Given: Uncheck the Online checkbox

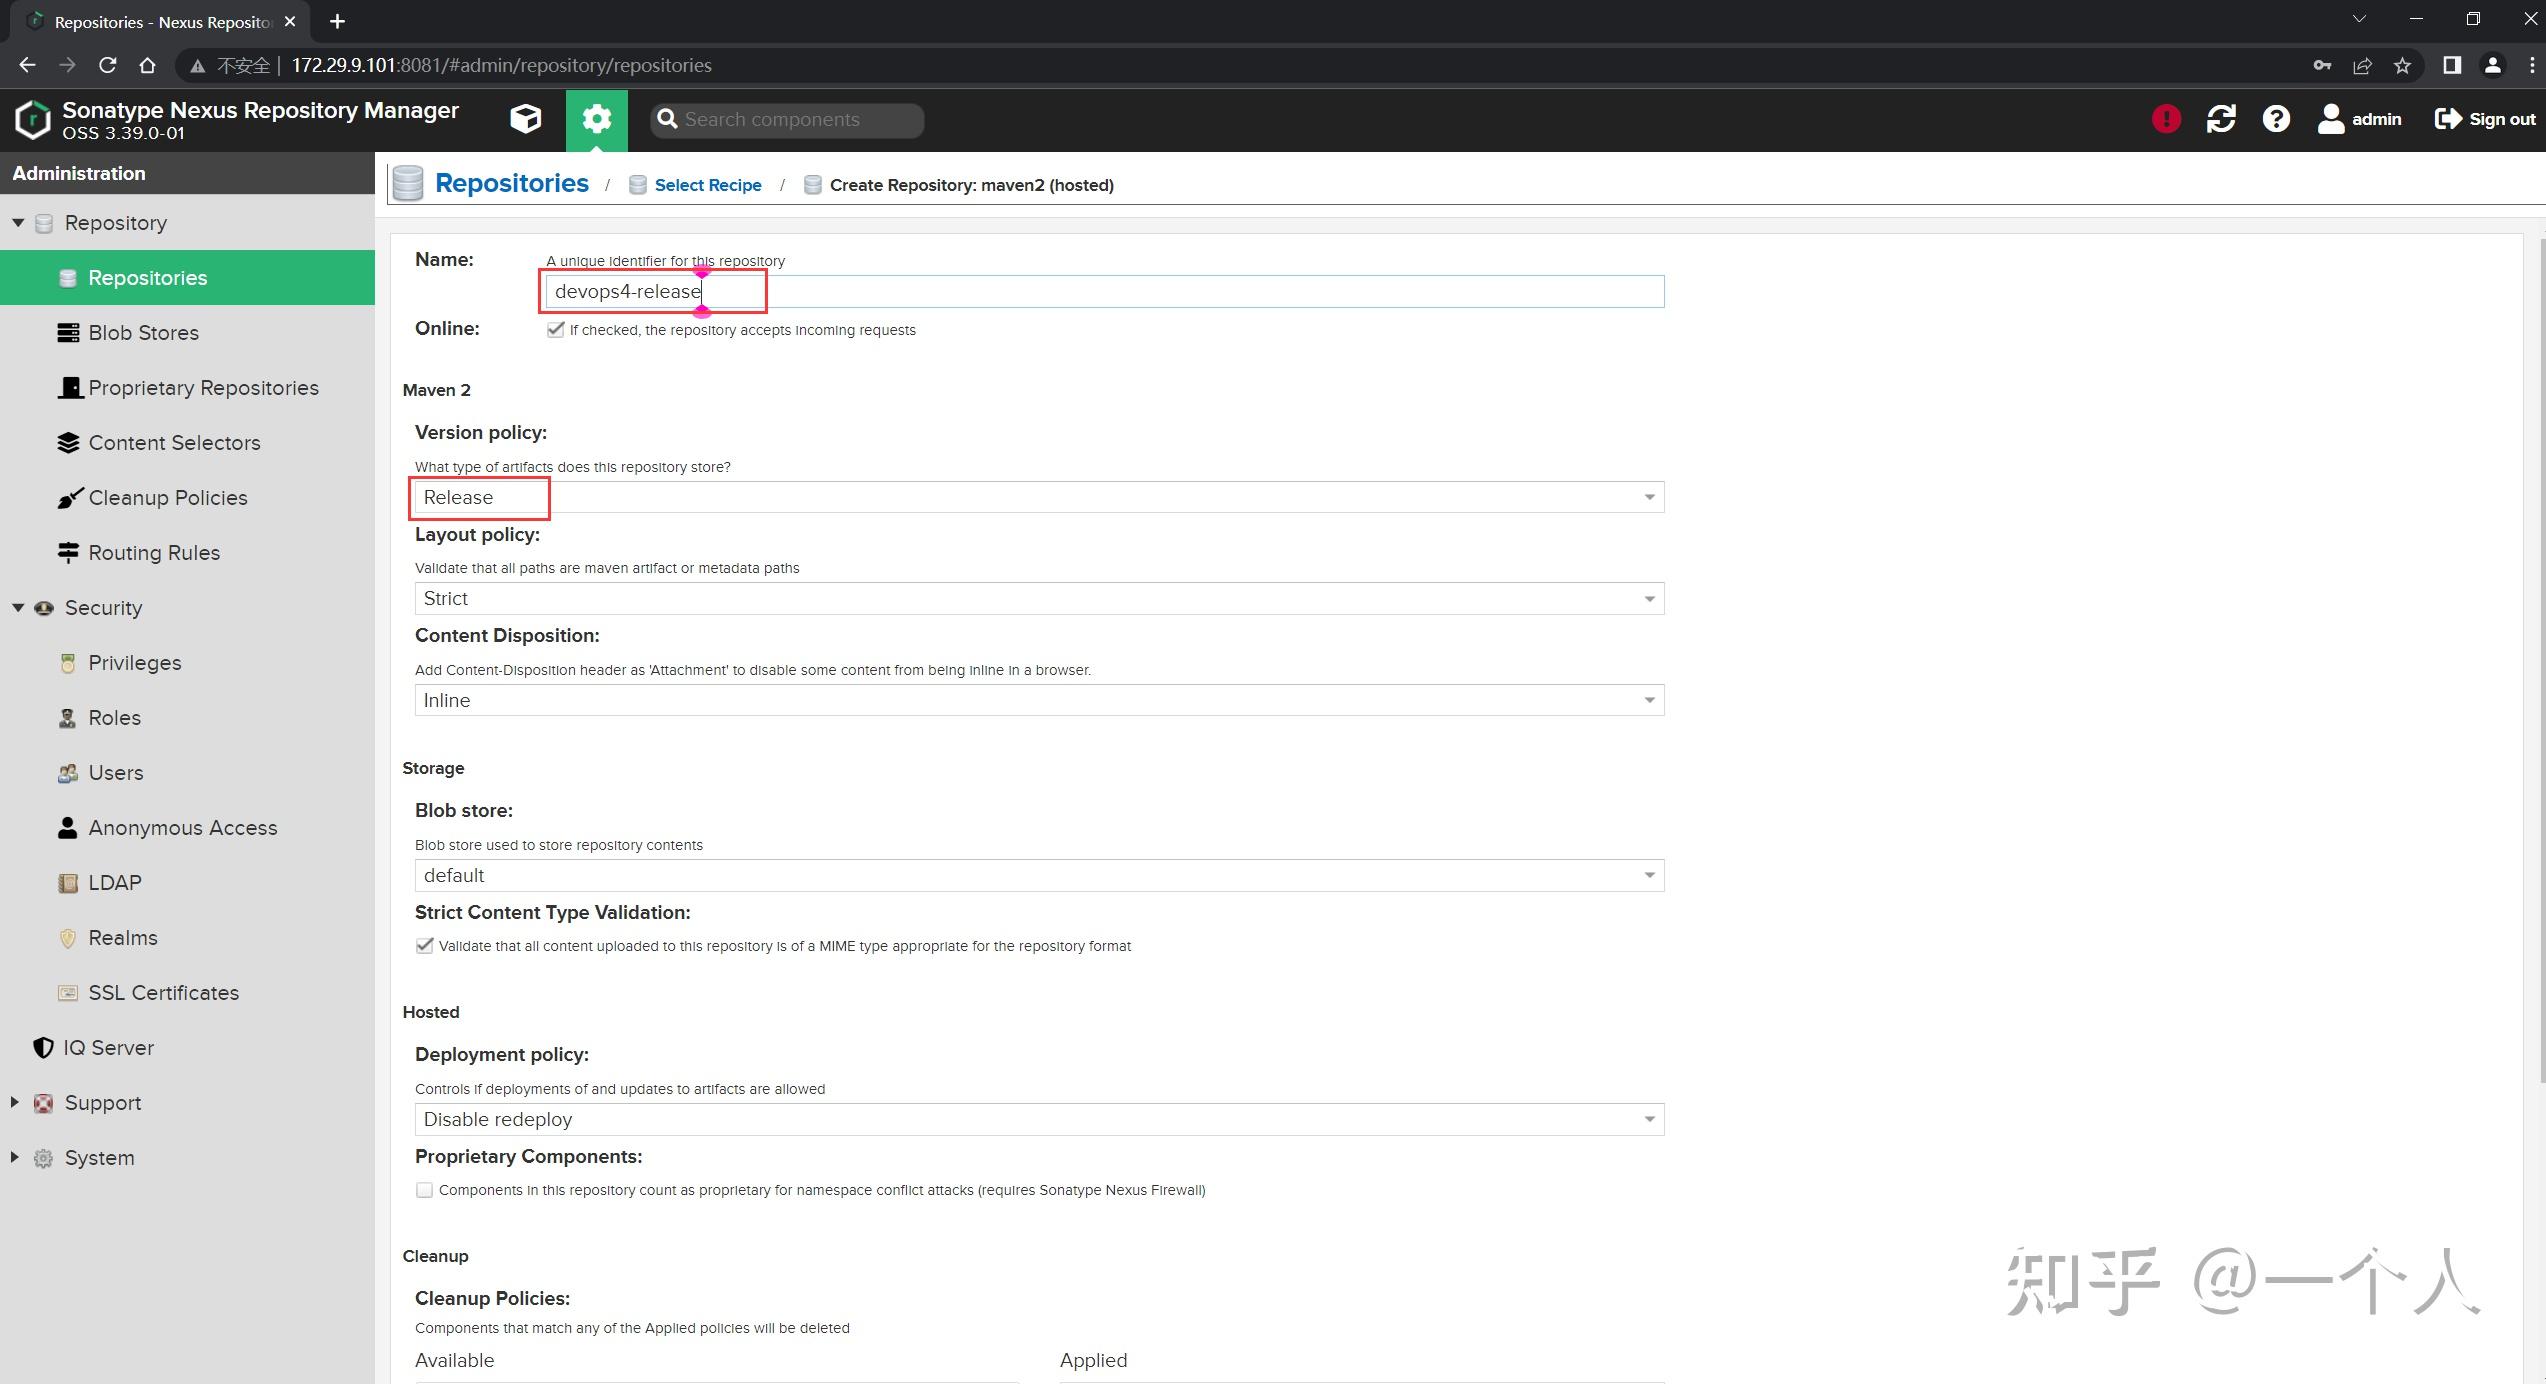Looking at the screenshot, I should [x=556, y=329].
